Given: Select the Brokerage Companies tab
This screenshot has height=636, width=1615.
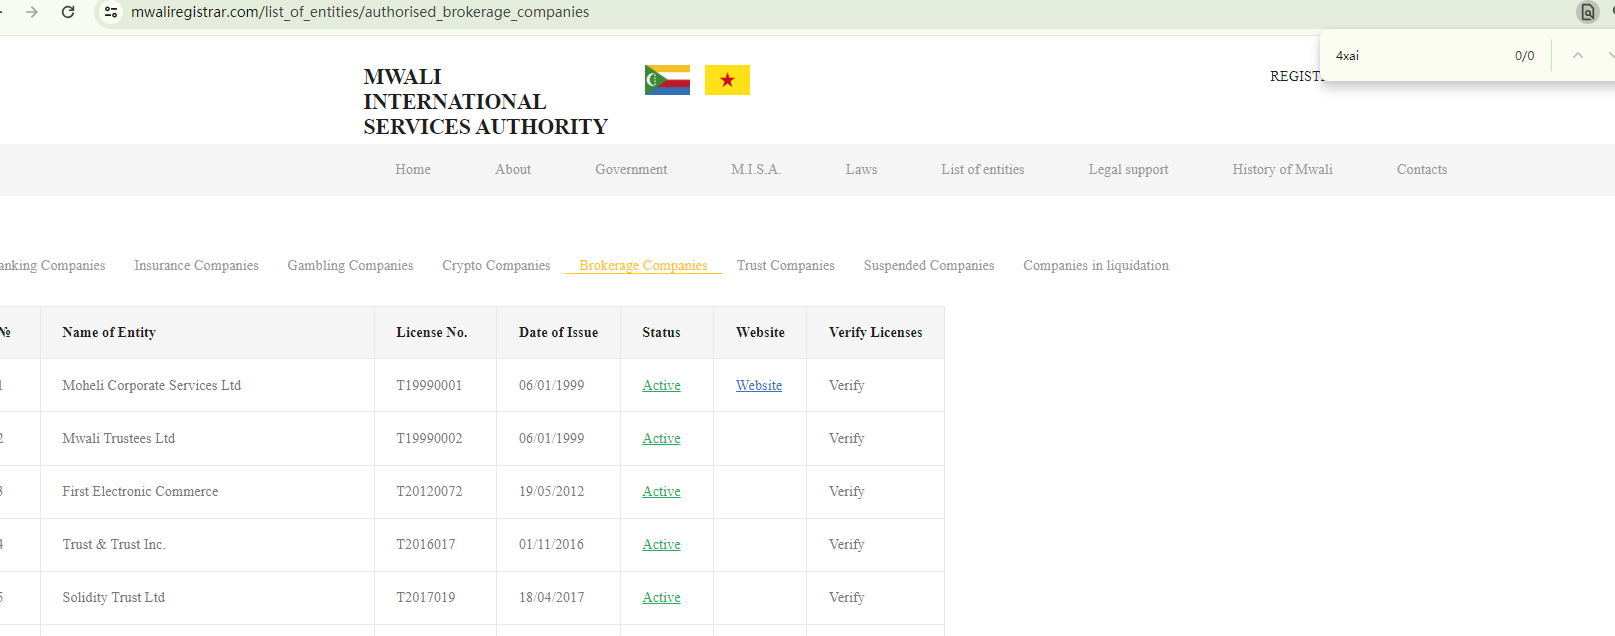Looking at the screenshot, I should (643, 266).
